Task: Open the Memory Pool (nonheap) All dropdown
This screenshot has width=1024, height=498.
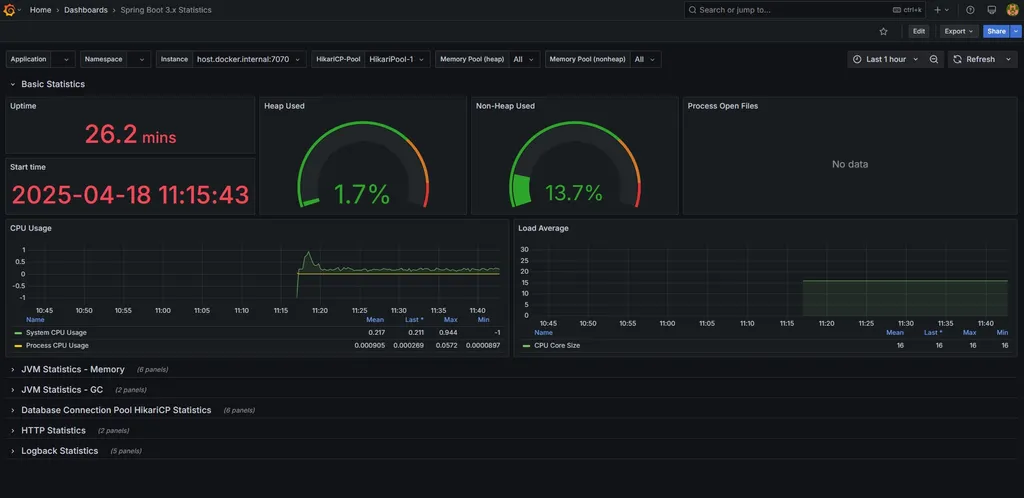Action: coord(645,59)
